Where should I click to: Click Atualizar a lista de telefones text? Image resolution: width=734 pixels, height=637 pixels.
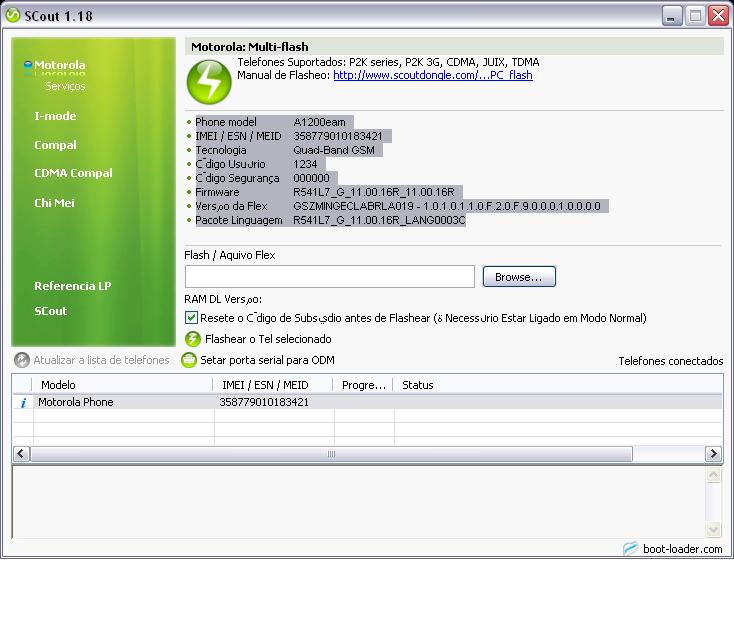click(101, 360)
